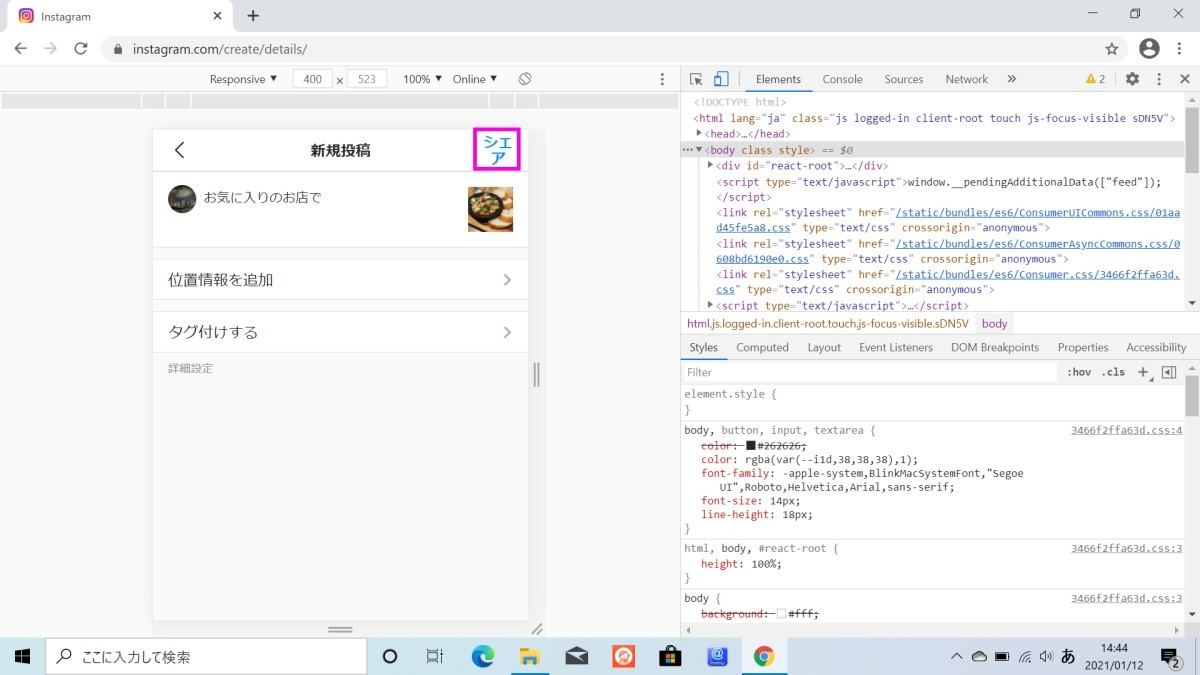This screenshot has height=675, width=1200.
Task: Open Mail app from taskbar
Action: click(x=577, y=656)
